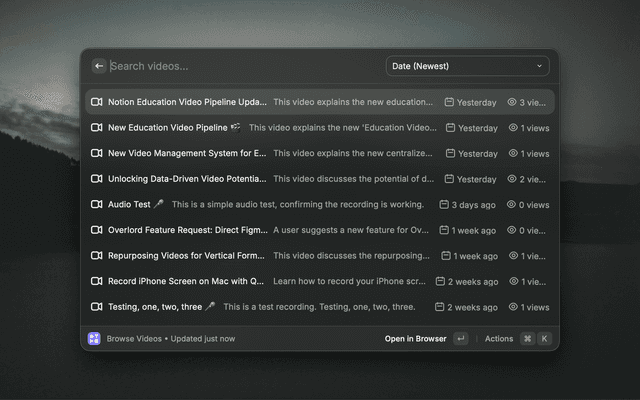Screen dimensions: 640x400
Task: Open the Actions menu
Action: pyautogui.click(x=498, y=338)
